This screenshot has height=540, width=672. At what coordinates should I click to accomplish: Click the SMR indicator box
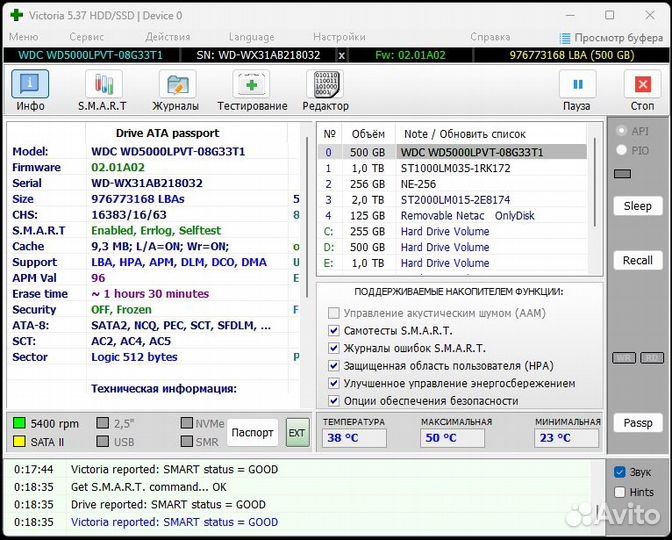(x=186, y=441)
